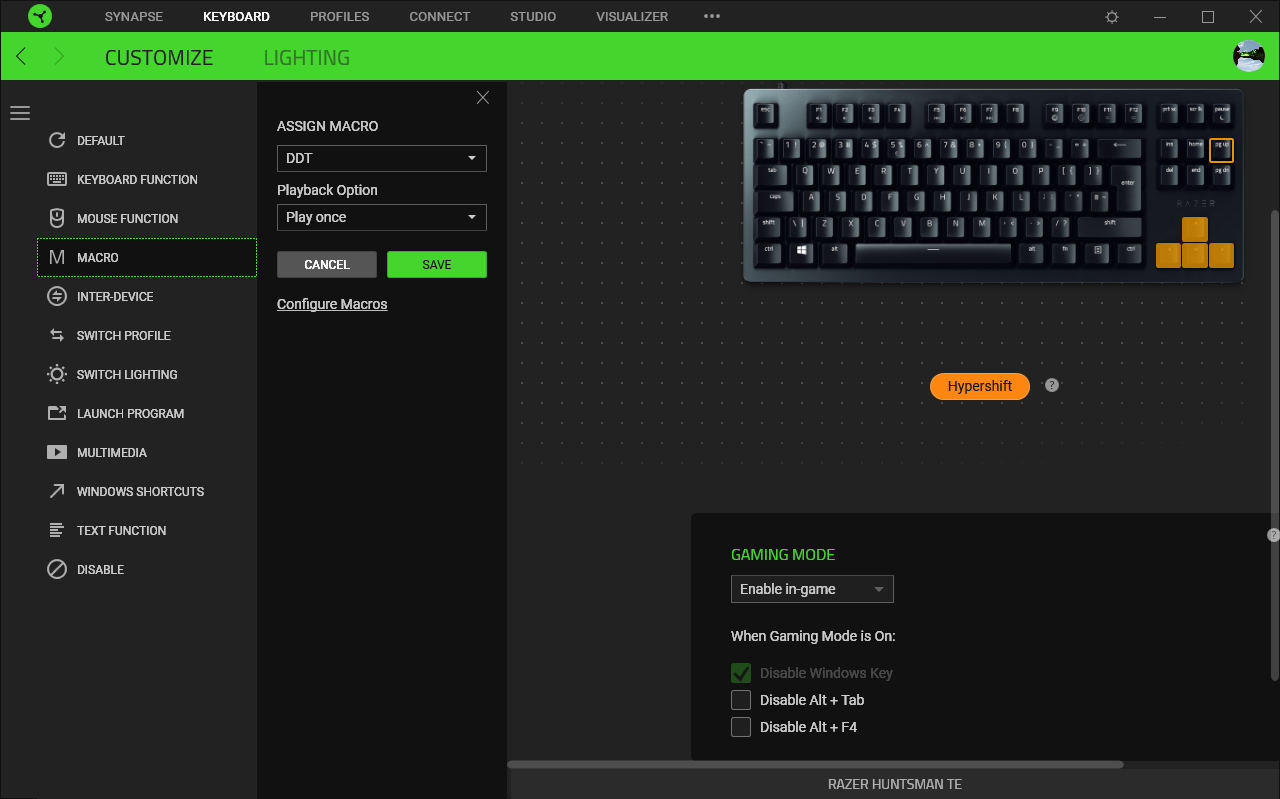The width and height of the screenshot is (1280, 799).
Task: Choose the Inter-Device icon option
Action: point(57,296)
